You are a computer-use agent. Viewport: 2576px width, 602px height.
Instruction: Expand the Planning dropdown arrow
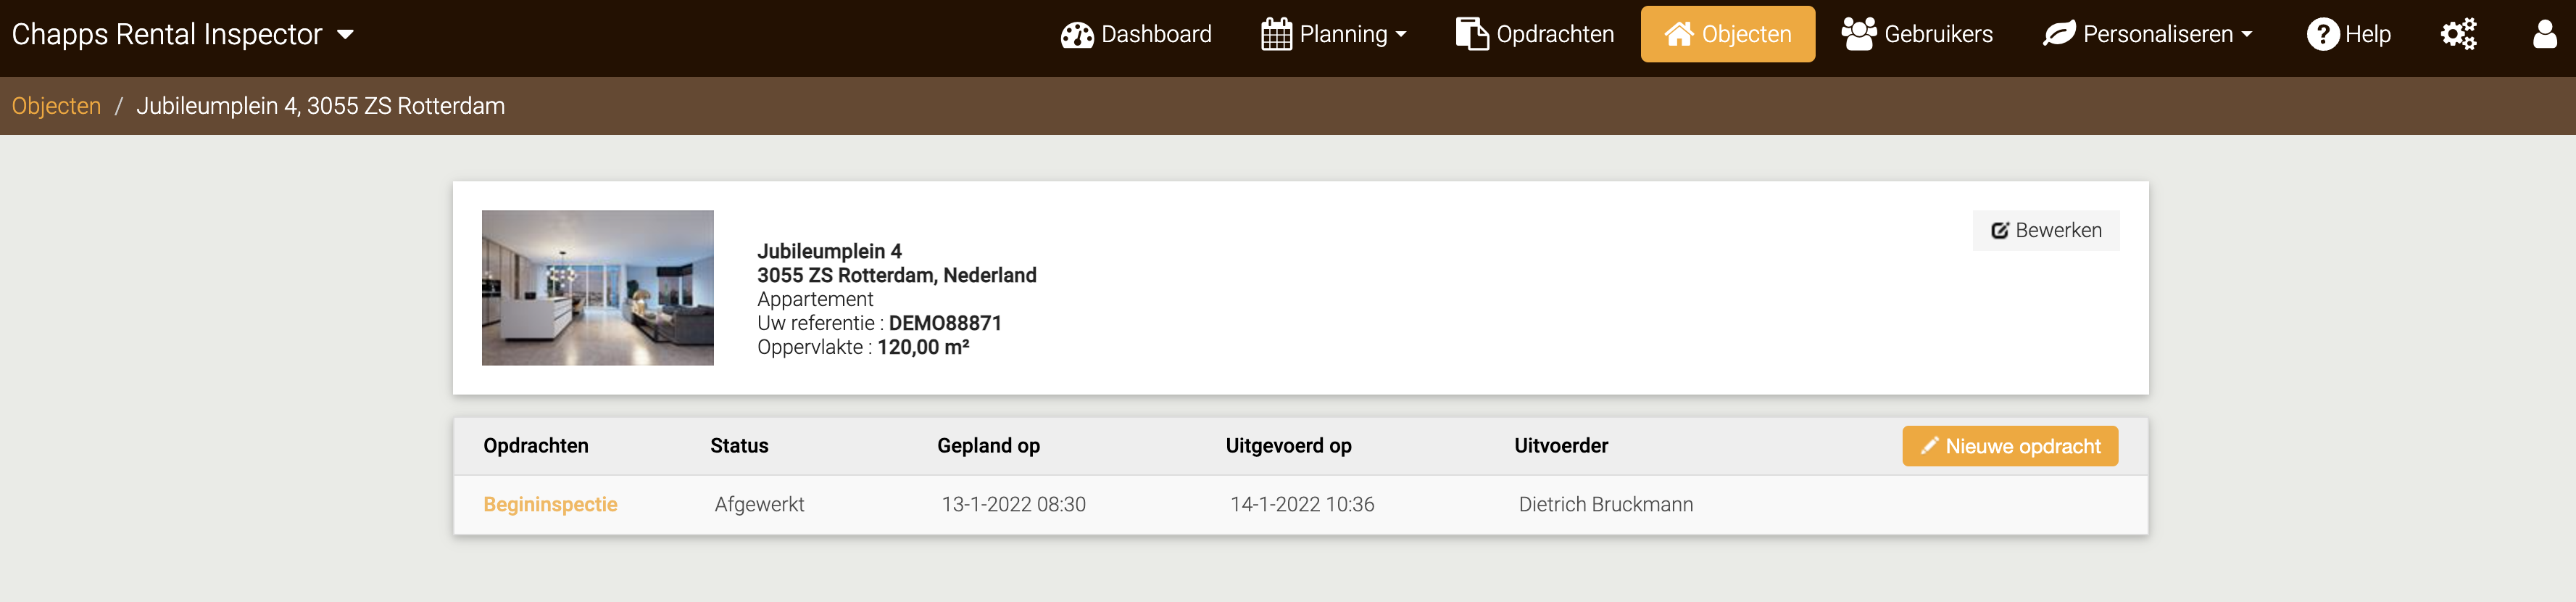[1401, 35]
